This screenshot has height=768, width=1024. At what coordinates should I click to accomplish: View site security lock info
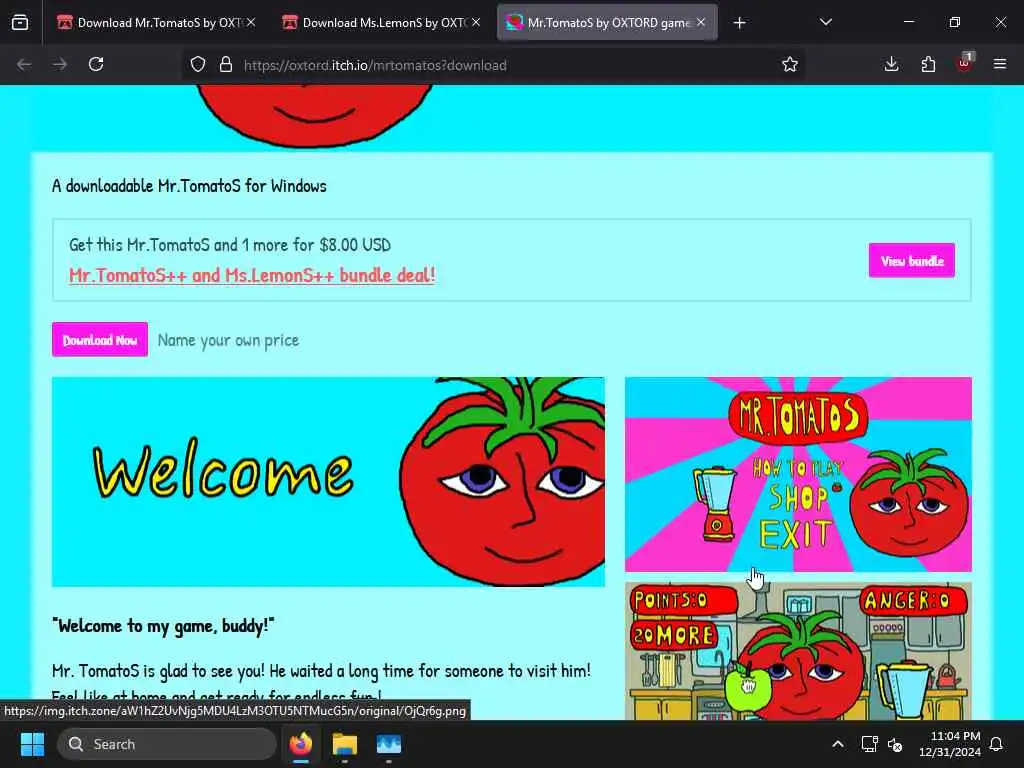[x=226, y=65]
